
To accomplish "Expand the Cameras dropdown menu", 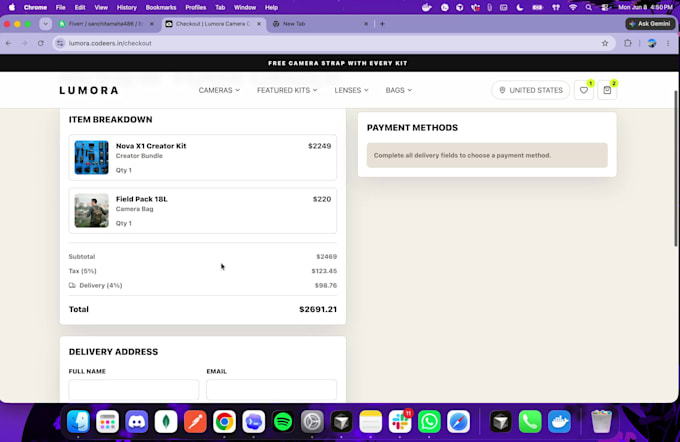I will click(x=219, y=90).
